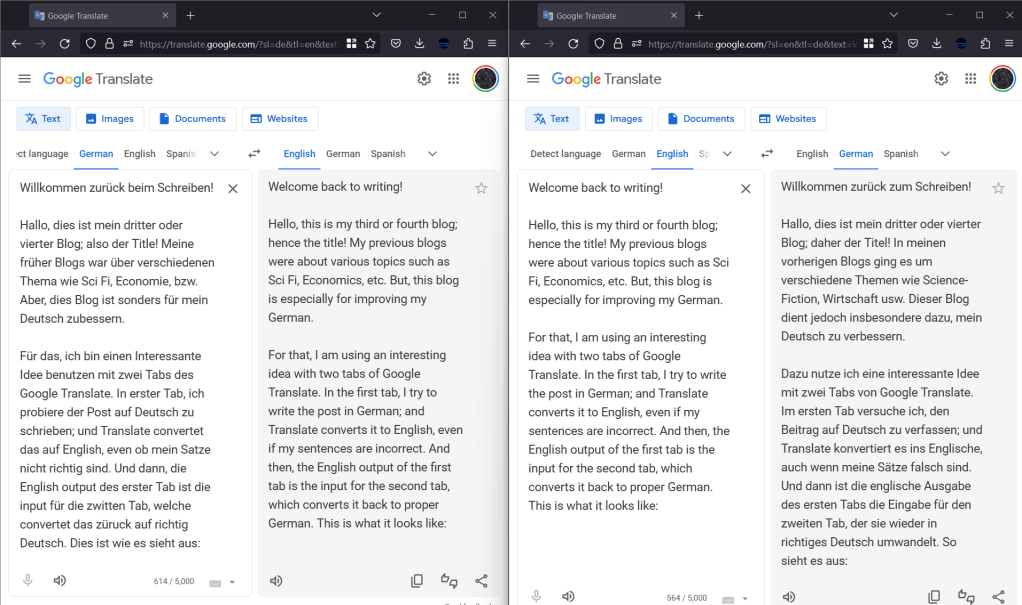The image size is (1022, 605).
Task: Expand more target languages in the English-to-German window
Action: tap(945, 154)
